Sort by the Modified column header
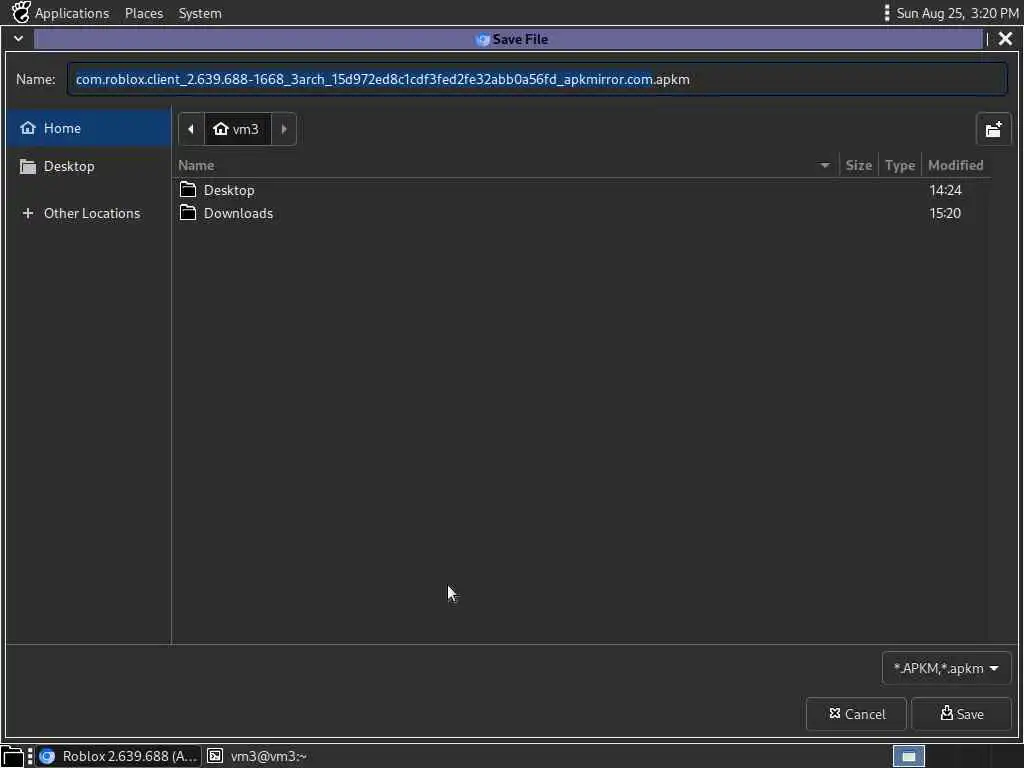The height and width of the screenshot is (768, 1024). tap(955, 165)
